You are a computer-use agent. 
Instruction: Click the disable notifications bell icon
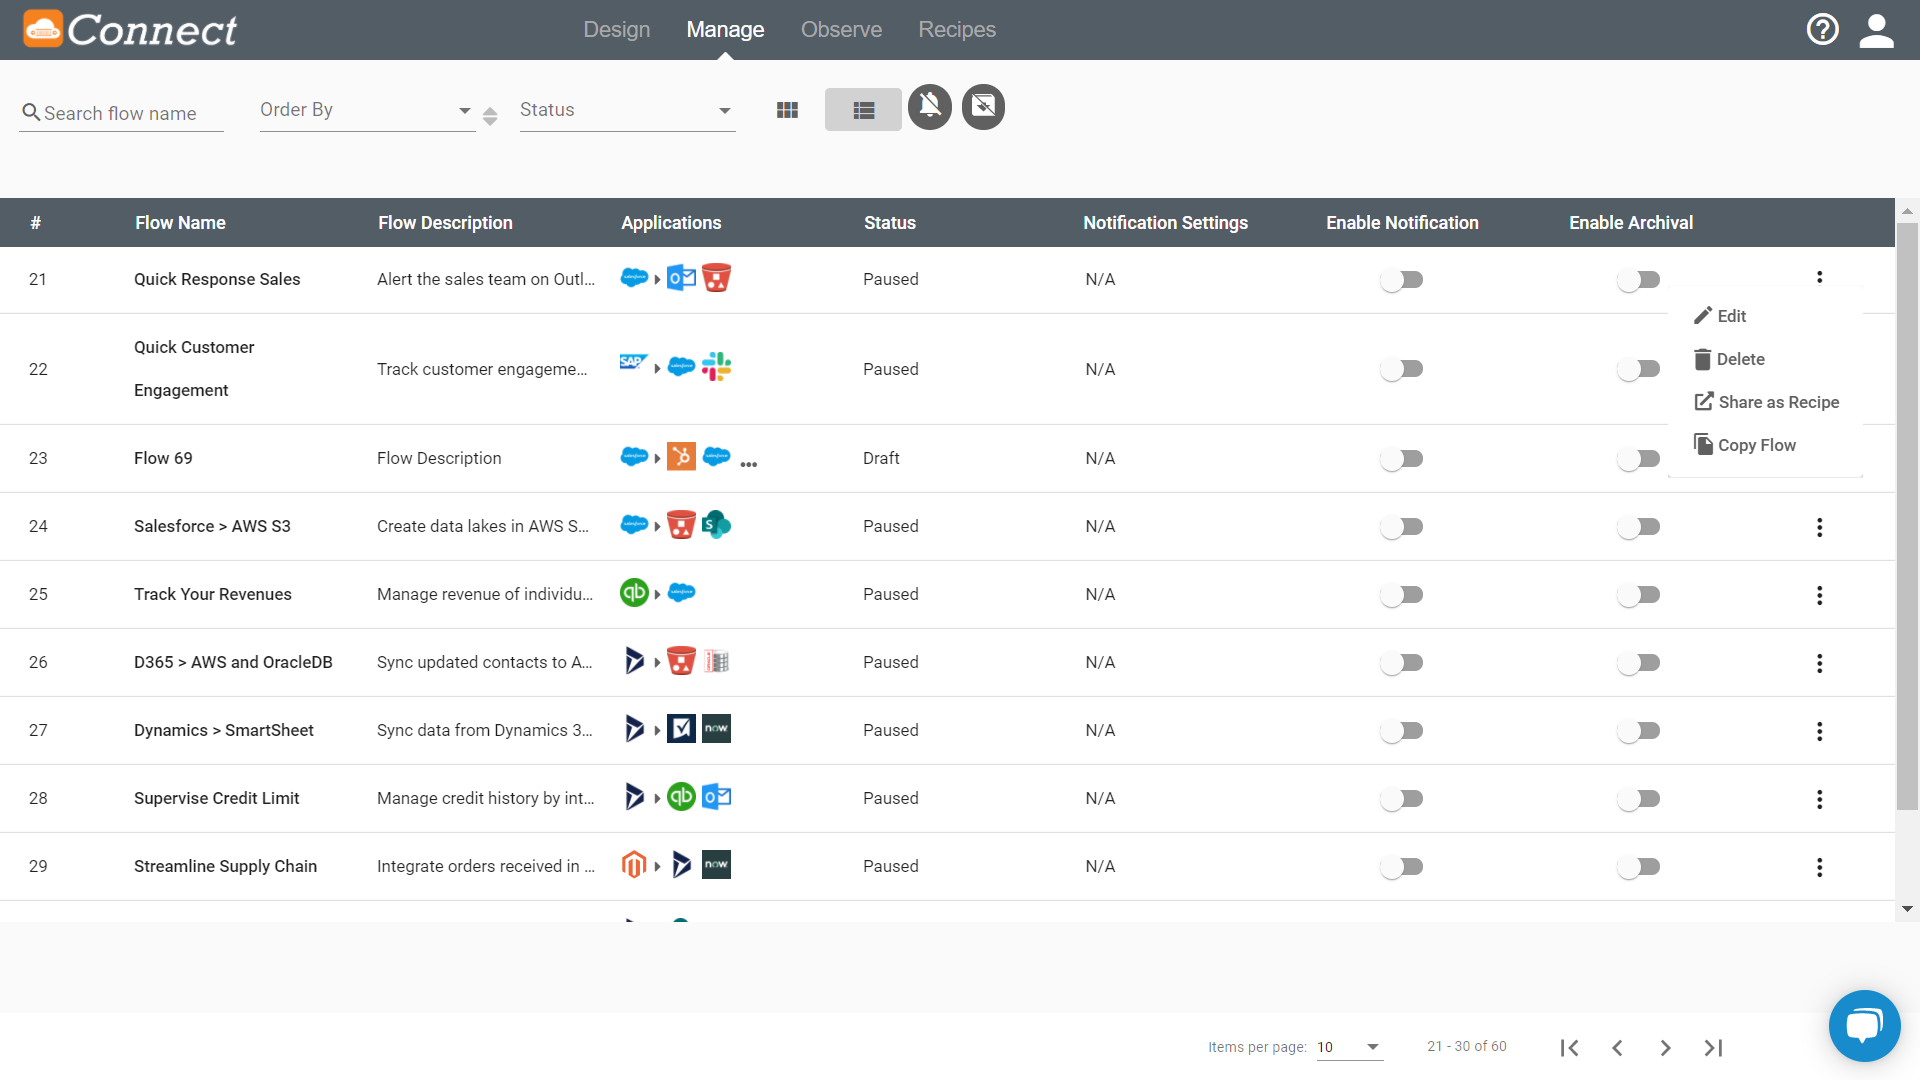point(930,107)
